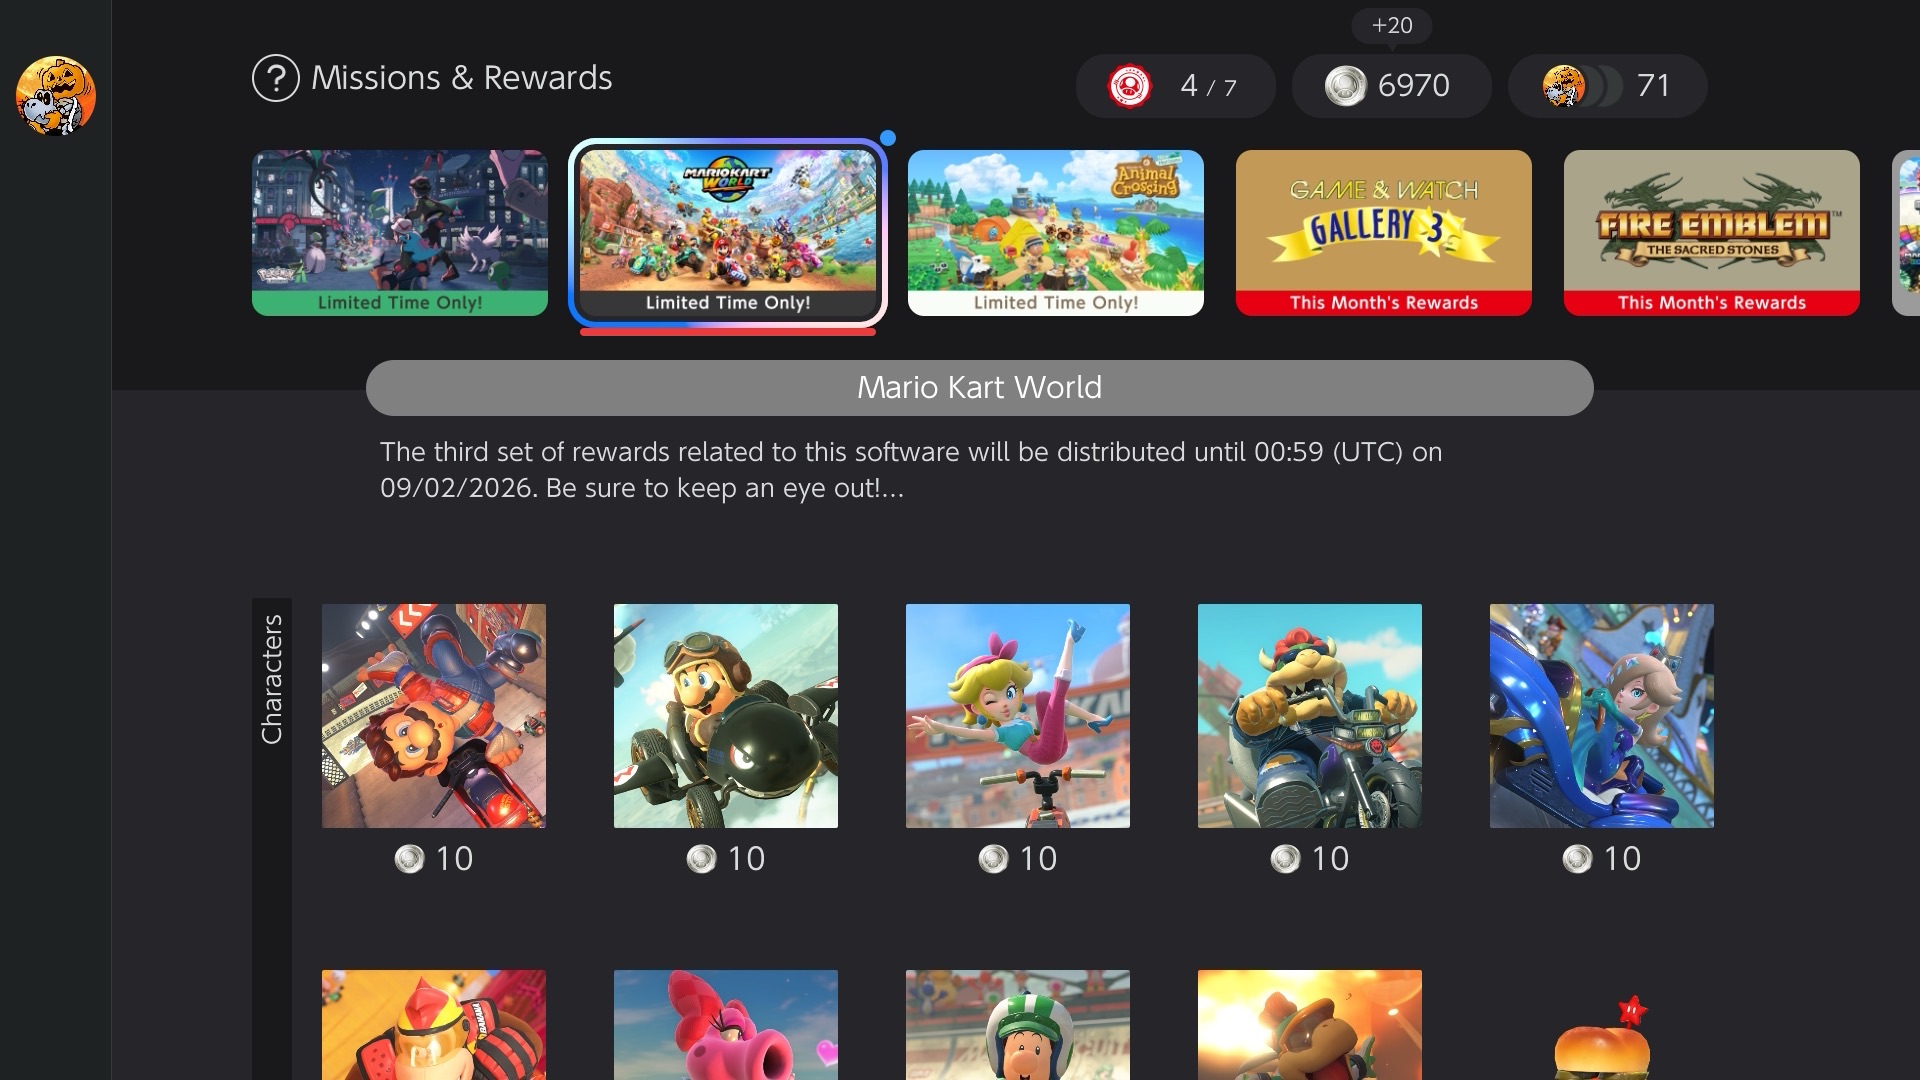This screenshot has width=1920, height=1080.
Task: Click the Mario Kart World title bar
Action: tap(980, 388)
